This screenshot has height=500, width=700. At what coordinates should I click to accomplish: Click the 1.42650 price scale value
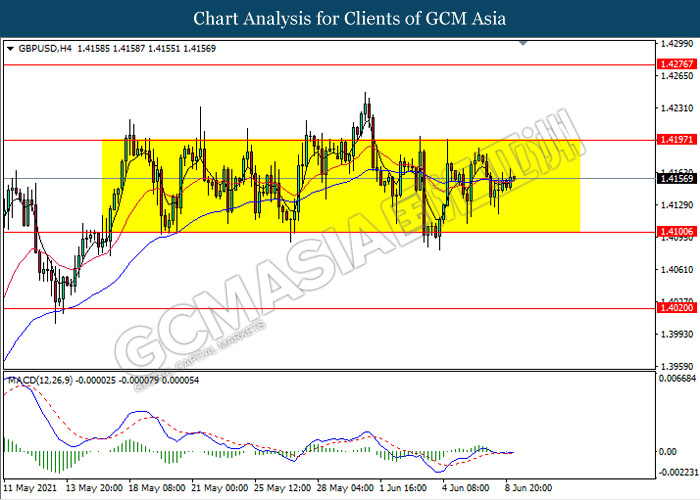click(677, 75)
